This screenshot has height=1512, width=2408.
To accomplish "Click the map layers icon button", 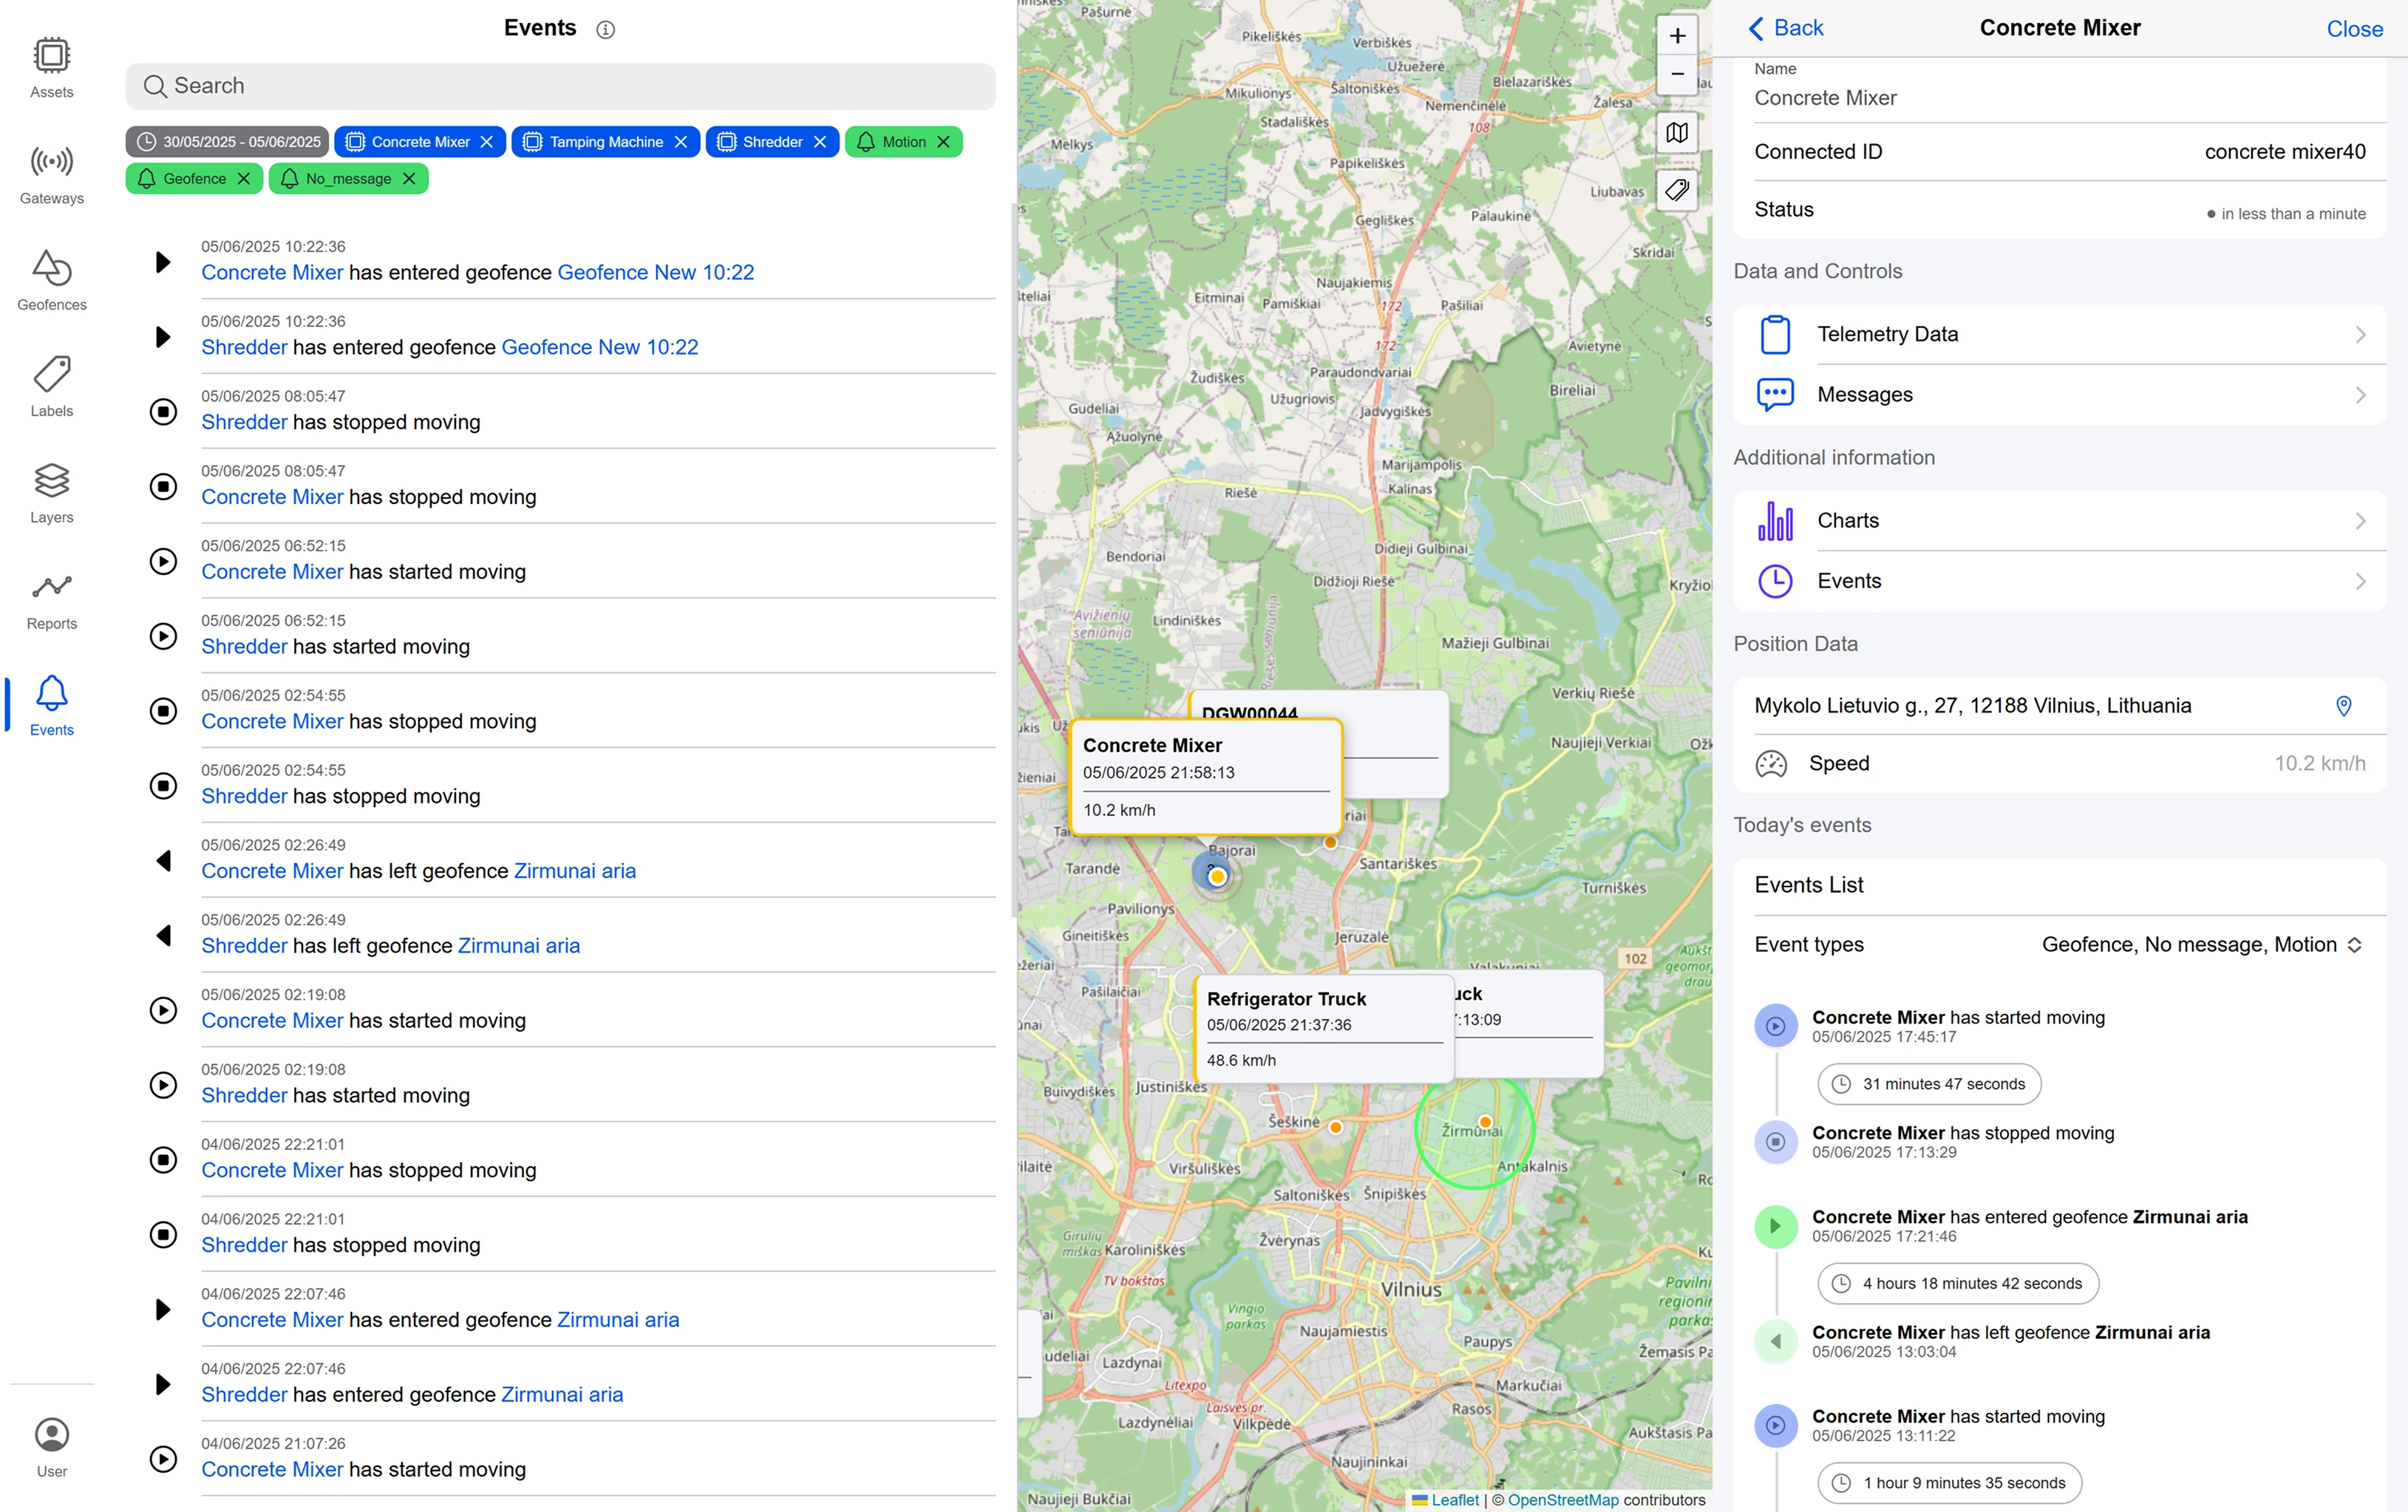I will point(1677,132).
